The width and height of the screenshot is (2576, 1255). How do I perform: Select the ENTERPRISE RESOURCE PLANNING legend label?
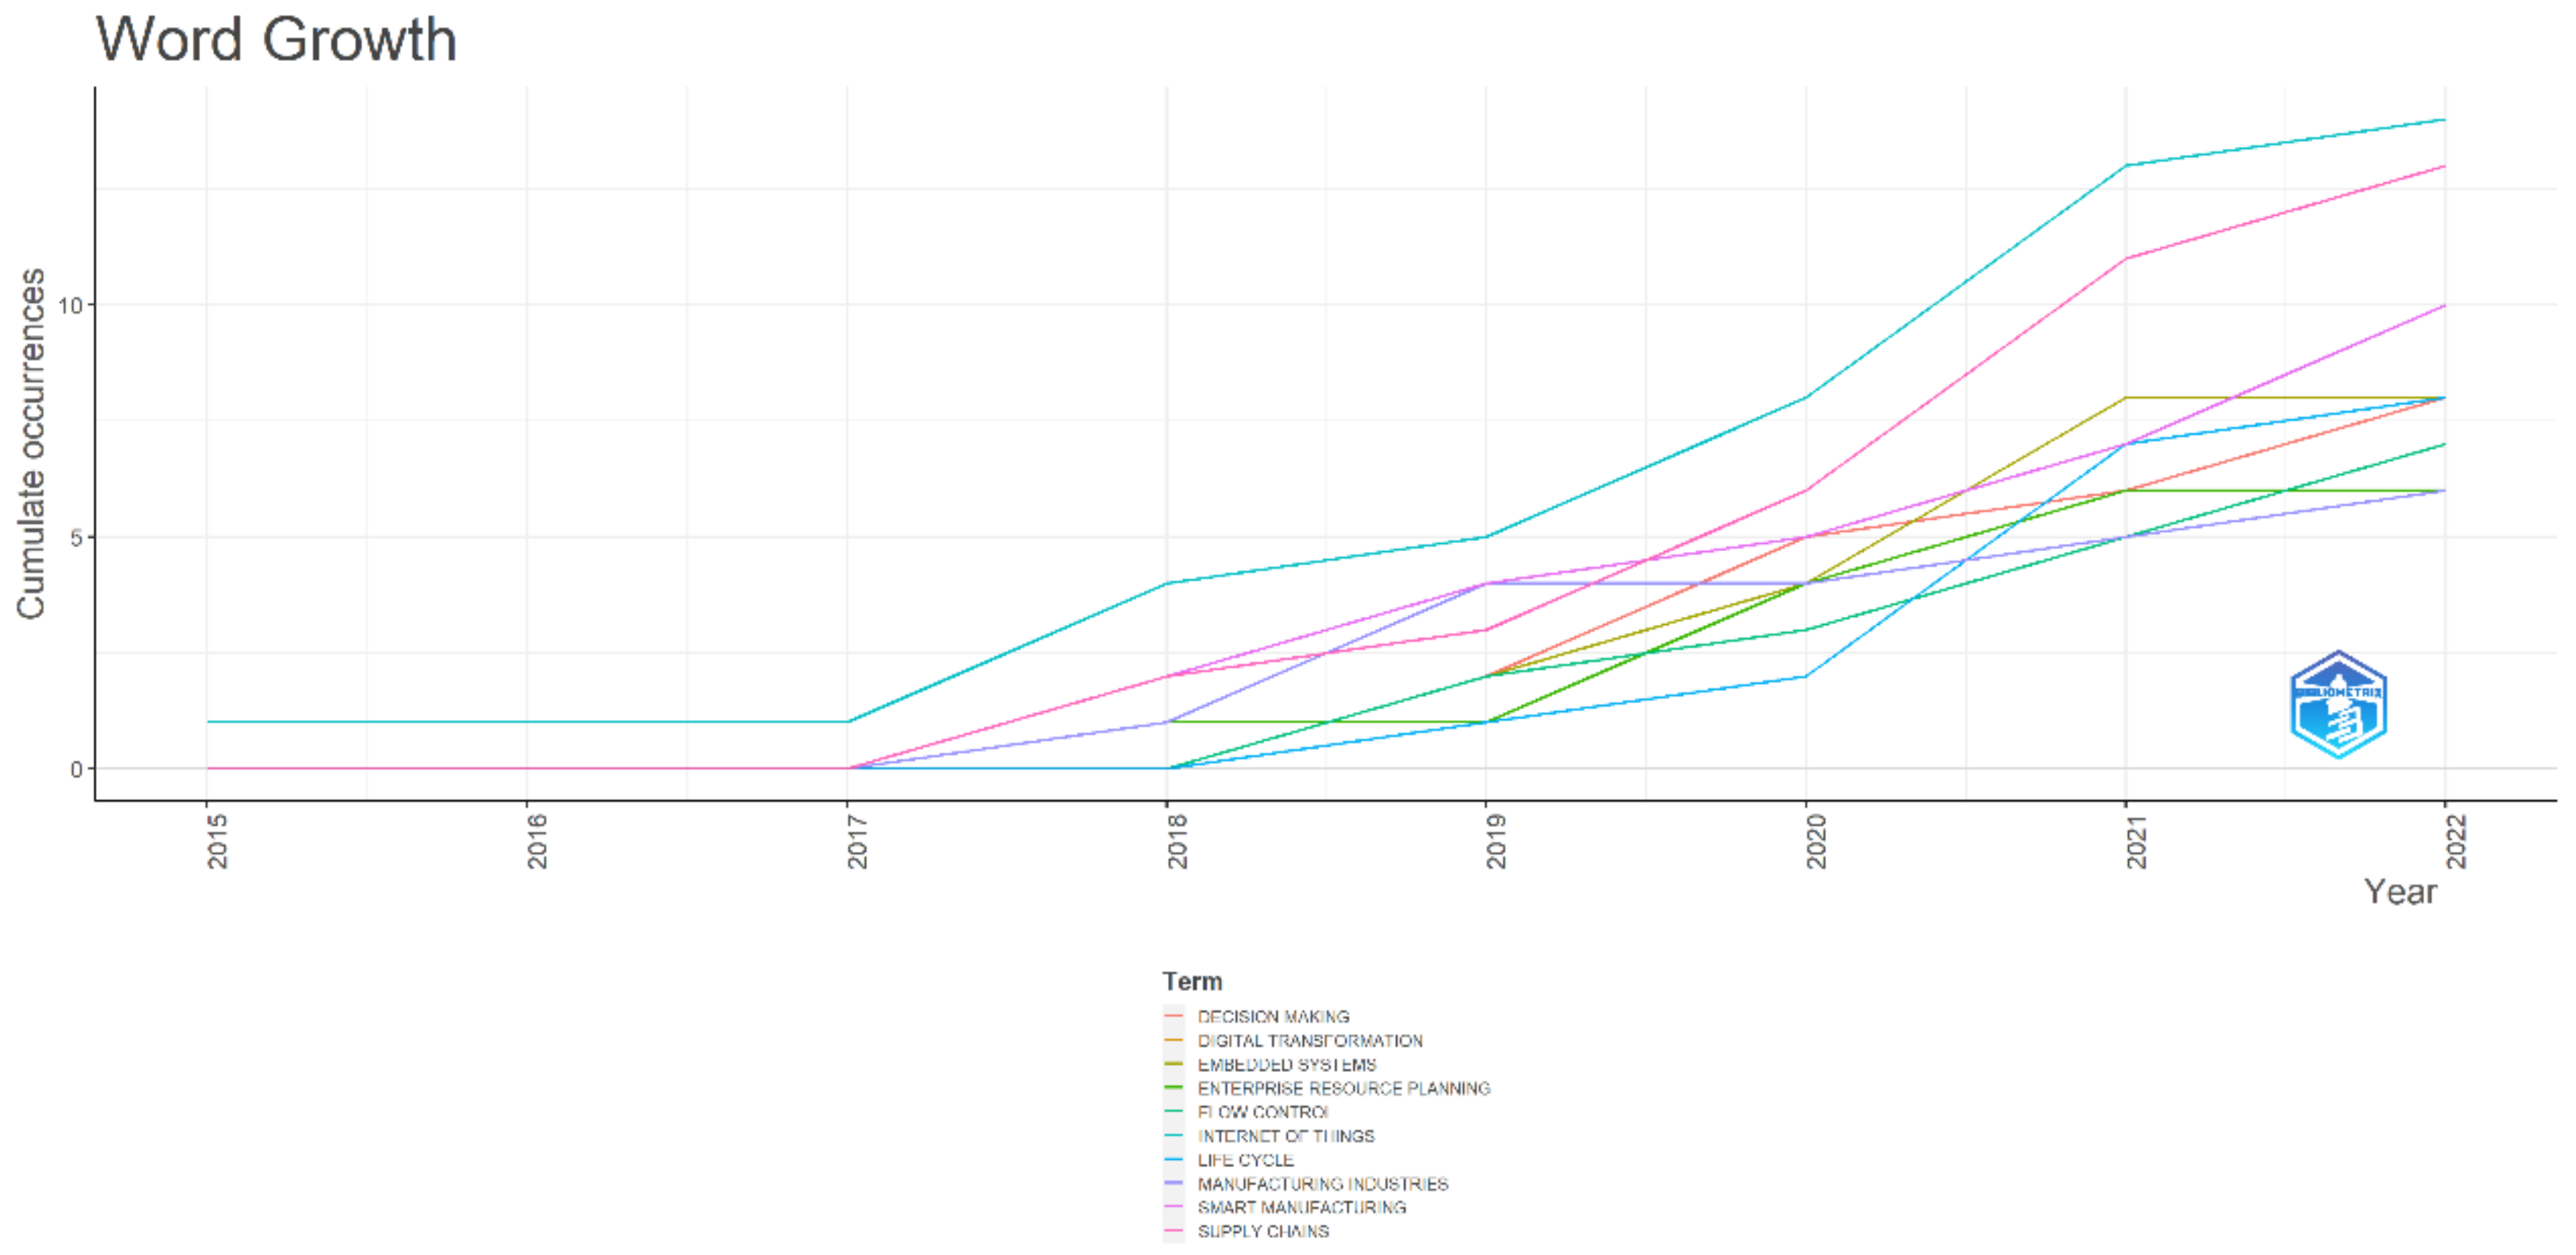pyautogui.click(x=1343, y=1088)
